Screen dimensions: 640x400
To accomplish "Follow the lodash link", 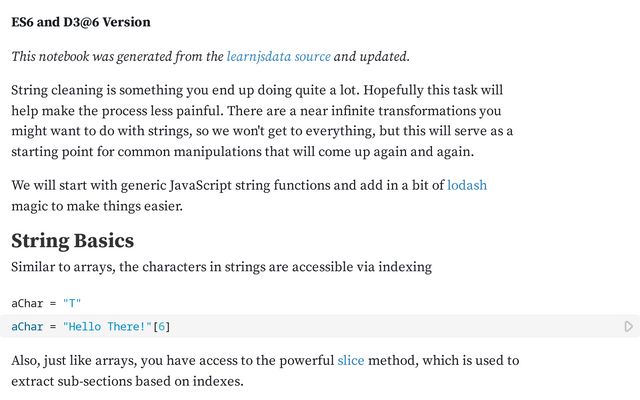I will [x=466, y=185].
